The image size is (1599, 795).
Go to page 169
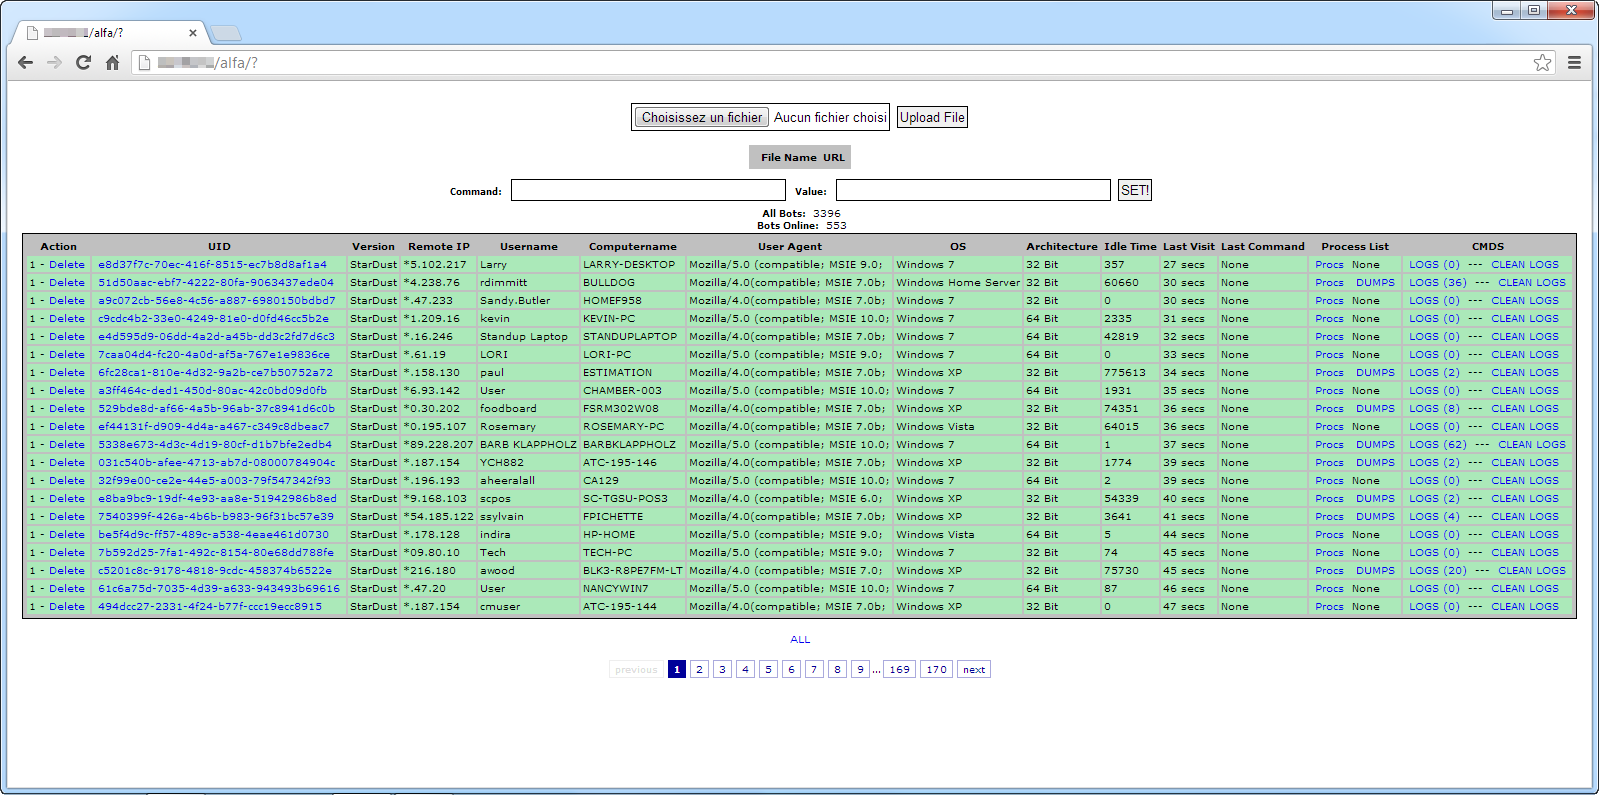pos(900,670)
